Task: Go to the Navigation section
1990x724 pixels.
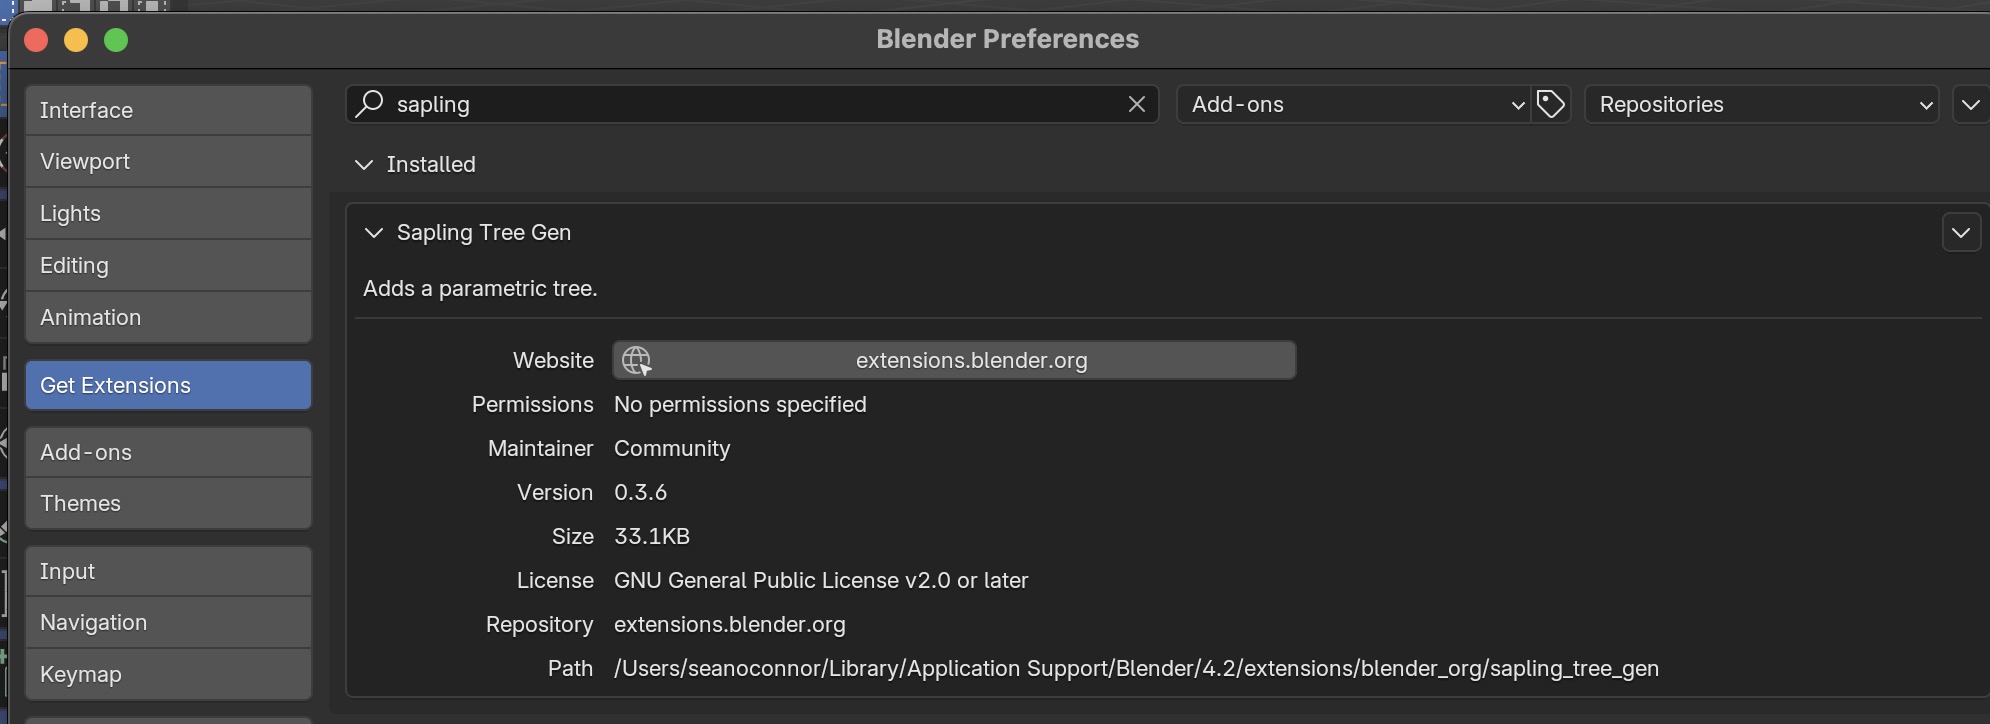Action: click(x=168, y=622)
